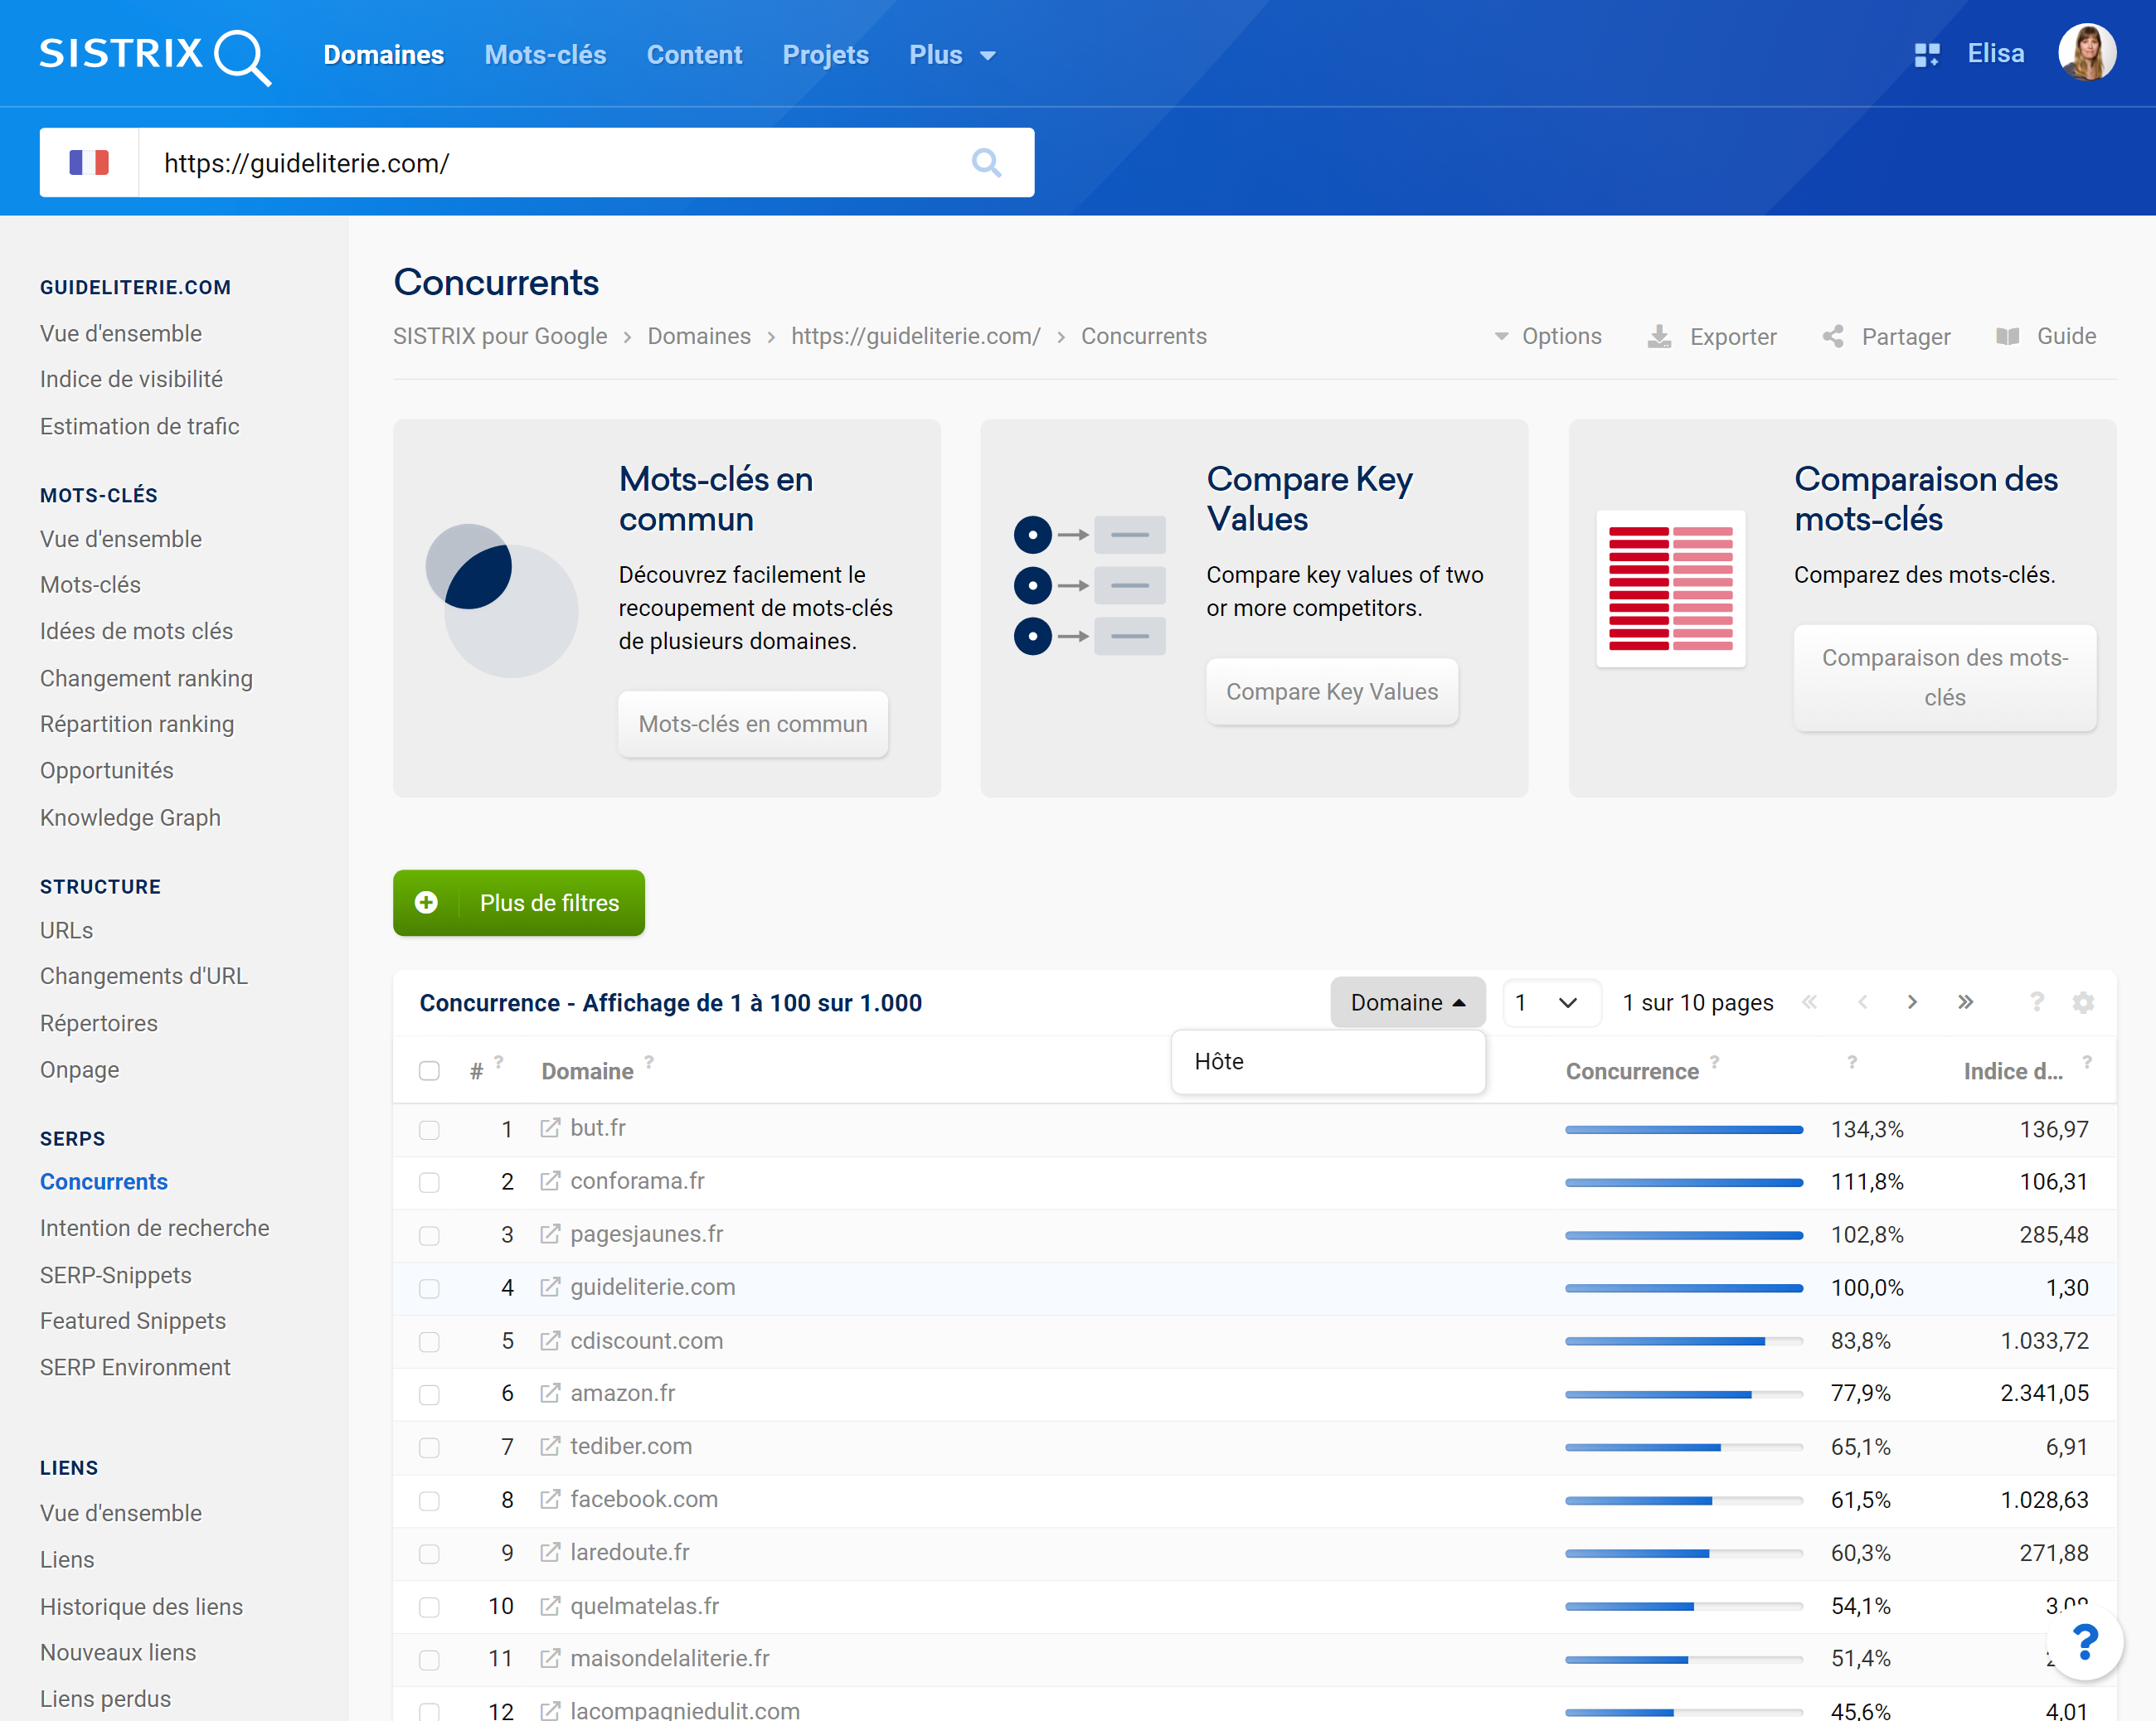This screenshot has width=2156, height=1721.
Task: Sort by the Concurrence column header
Action: click(x=1632, y=1071)
